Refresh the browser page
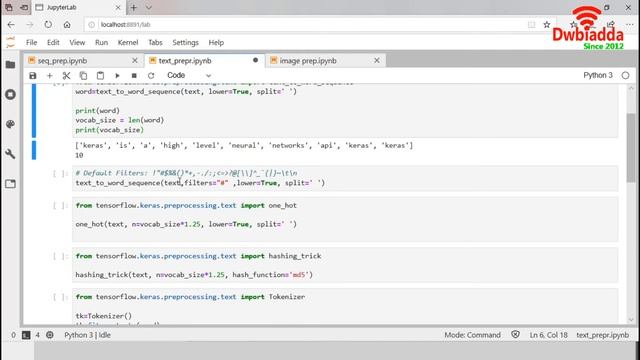Viewport: 640px width, 360px height. point(48,24)
